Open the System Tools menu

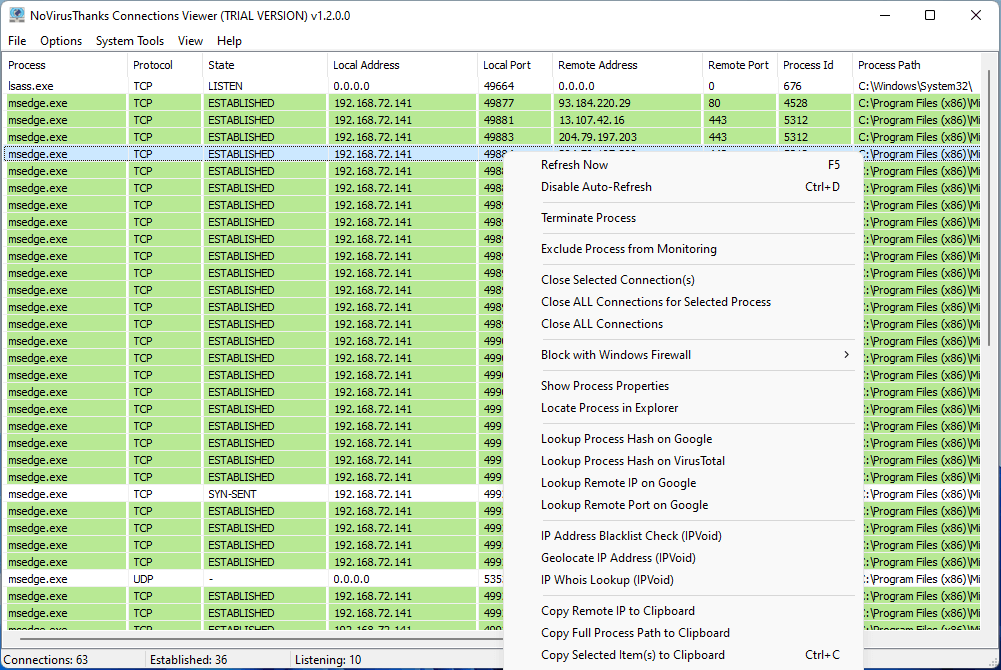(x=130, y=41)
